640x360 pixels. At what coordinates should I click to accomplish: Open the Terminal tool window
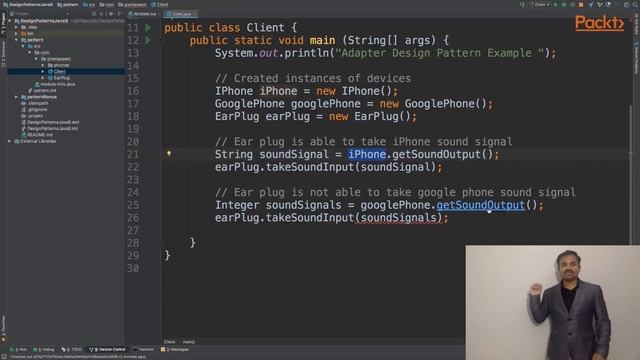[x=143, y=349]
